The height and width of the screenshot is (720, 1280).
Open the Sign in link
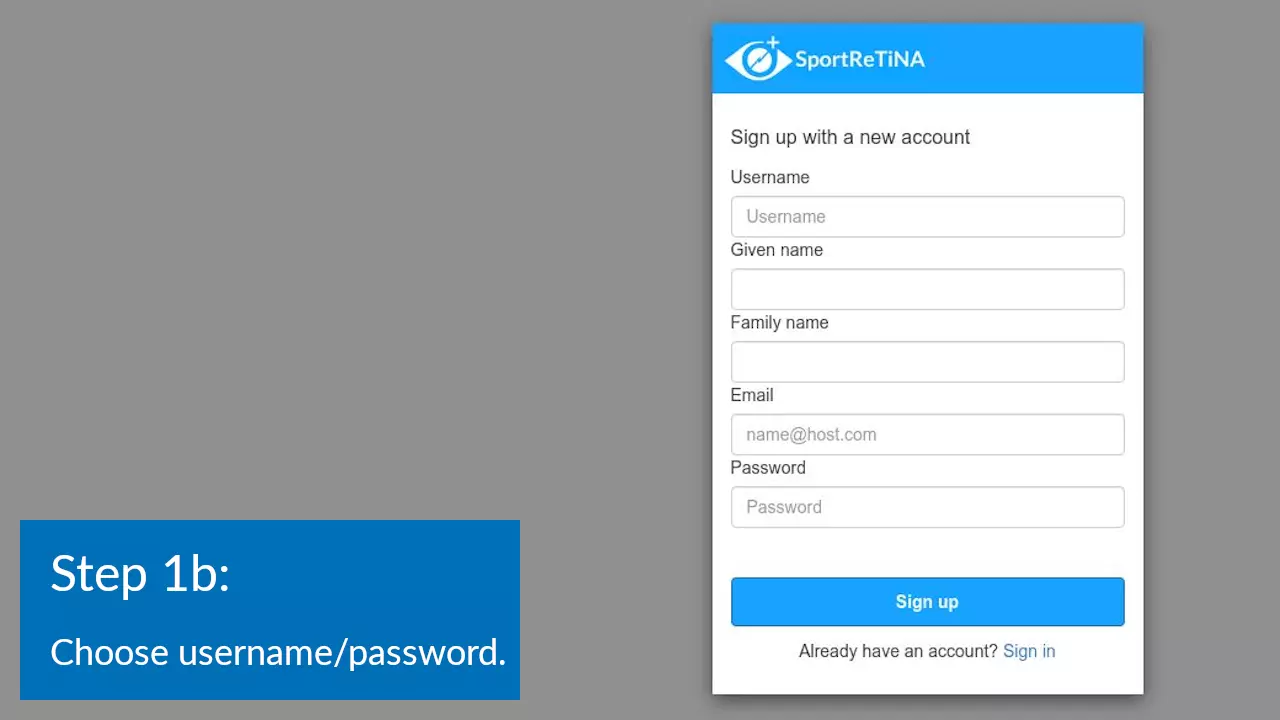coord(1029,651)
